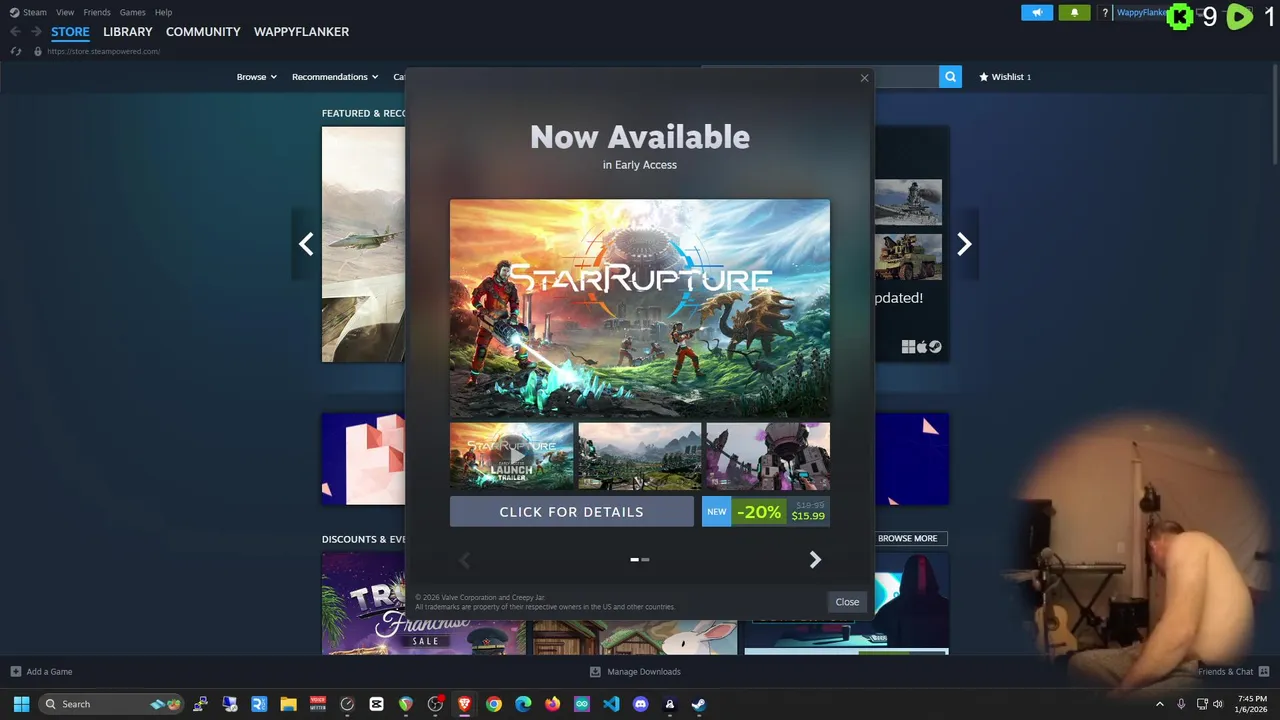This screenshot has height=720, width=1280.
Task: Select the middle landscape screenshot thumbnail
Action: [640, 456]
